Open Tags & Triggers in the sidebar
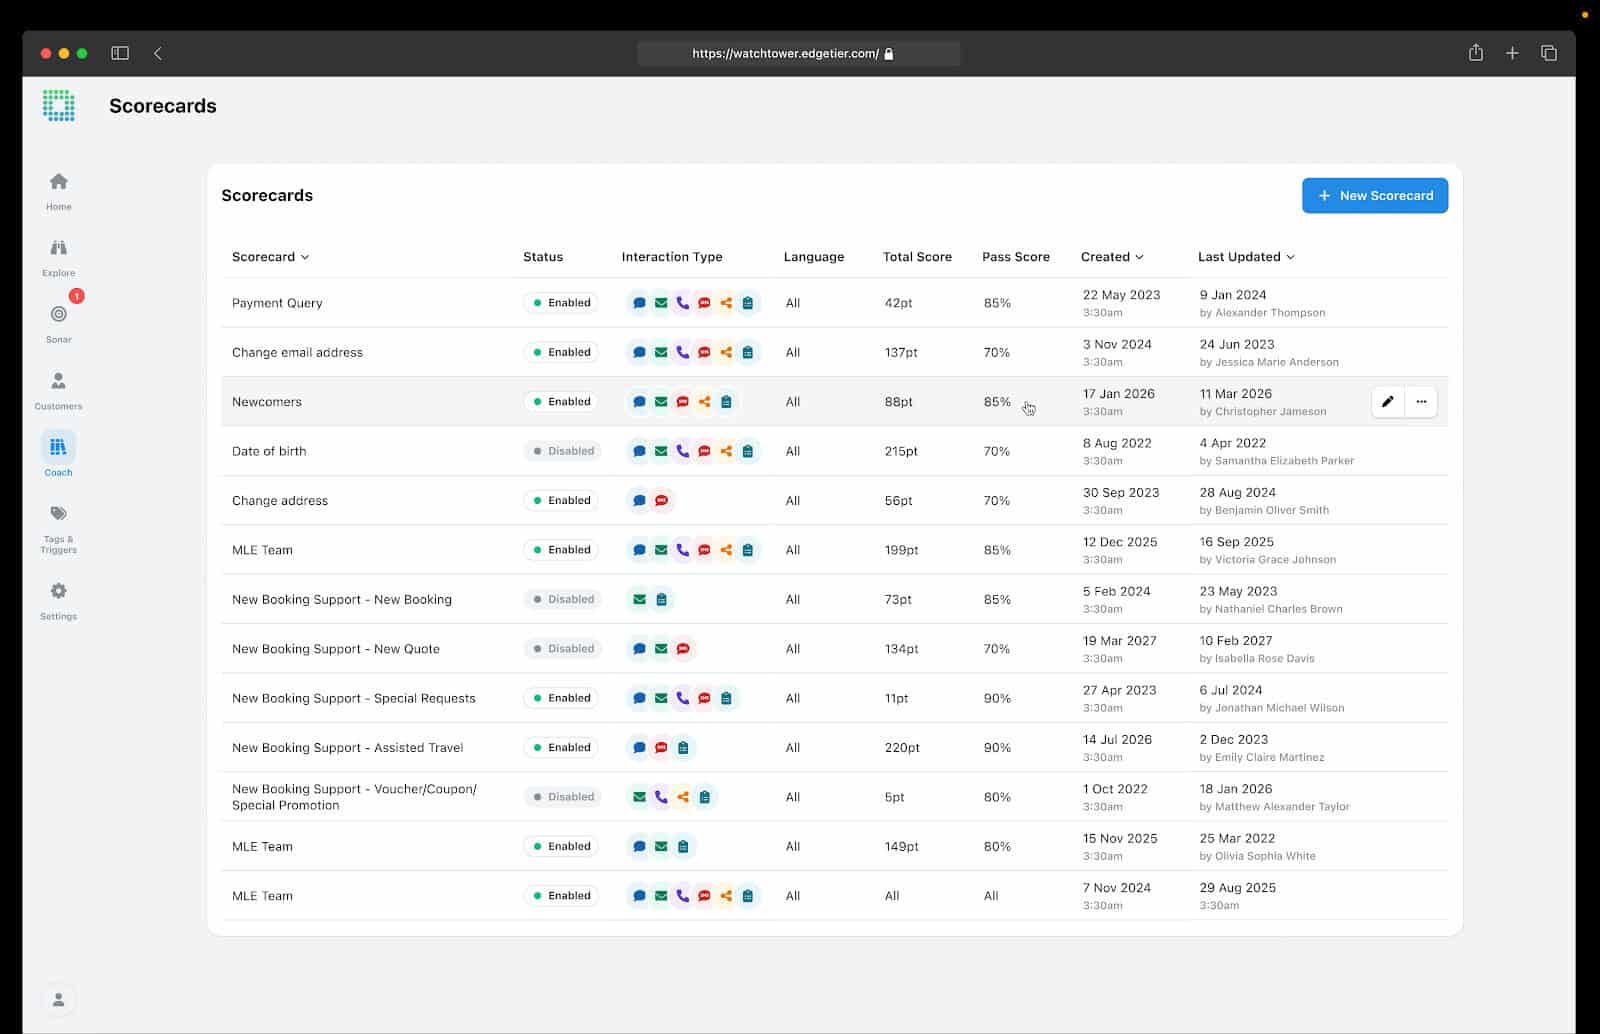 click(59, 514)
